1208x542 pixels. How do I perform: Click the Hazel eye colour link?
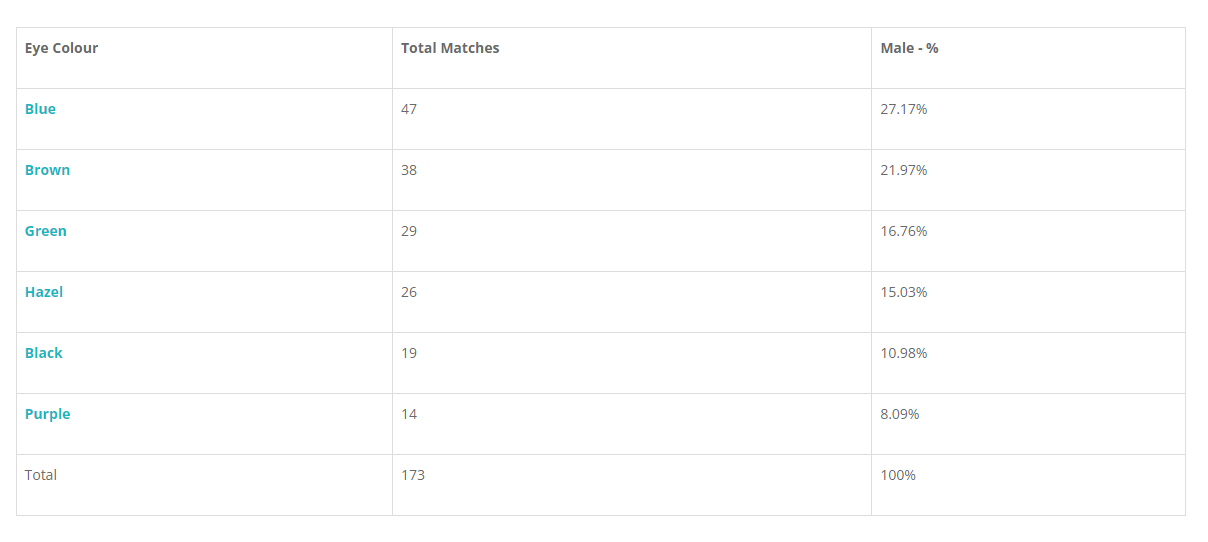pos(44,292)
